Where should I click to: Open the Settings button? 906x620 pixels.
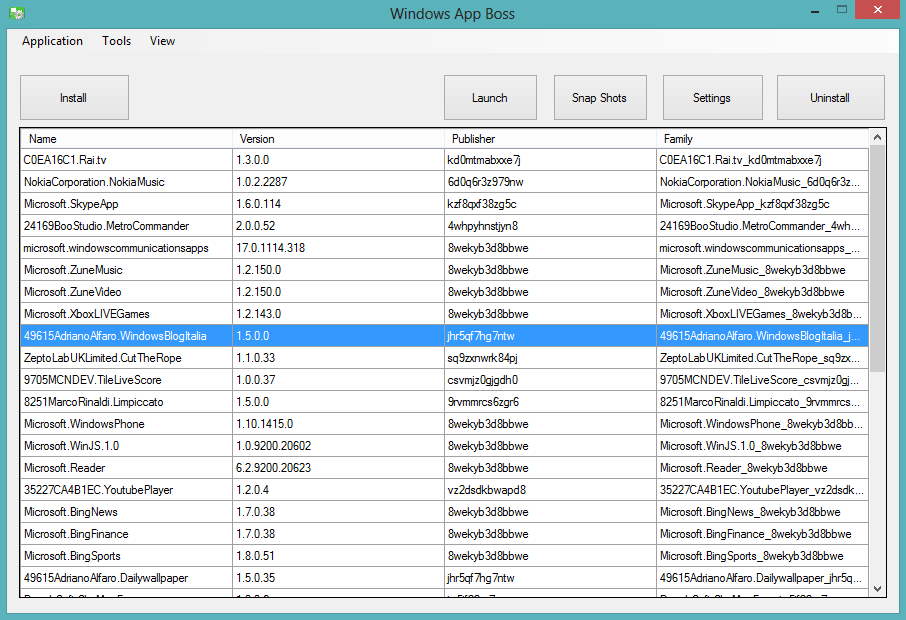tap(712, 98)
